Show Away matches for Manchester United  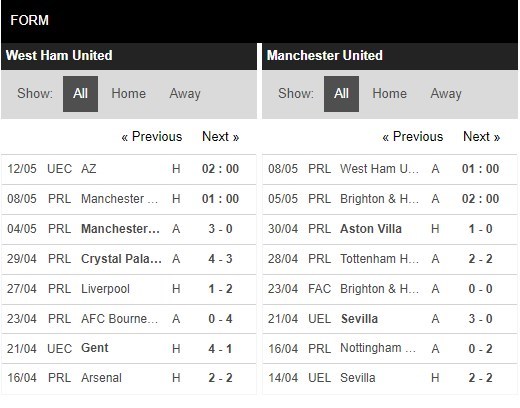click(446, 93)
